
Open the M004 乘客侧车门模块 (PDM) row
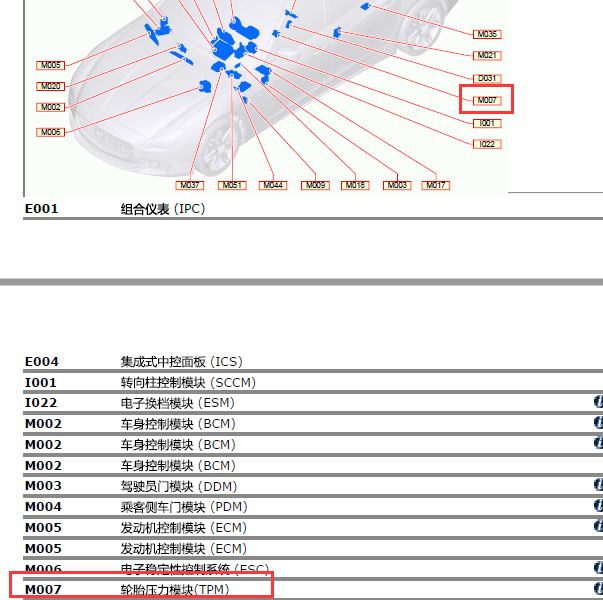pos(313,507)
